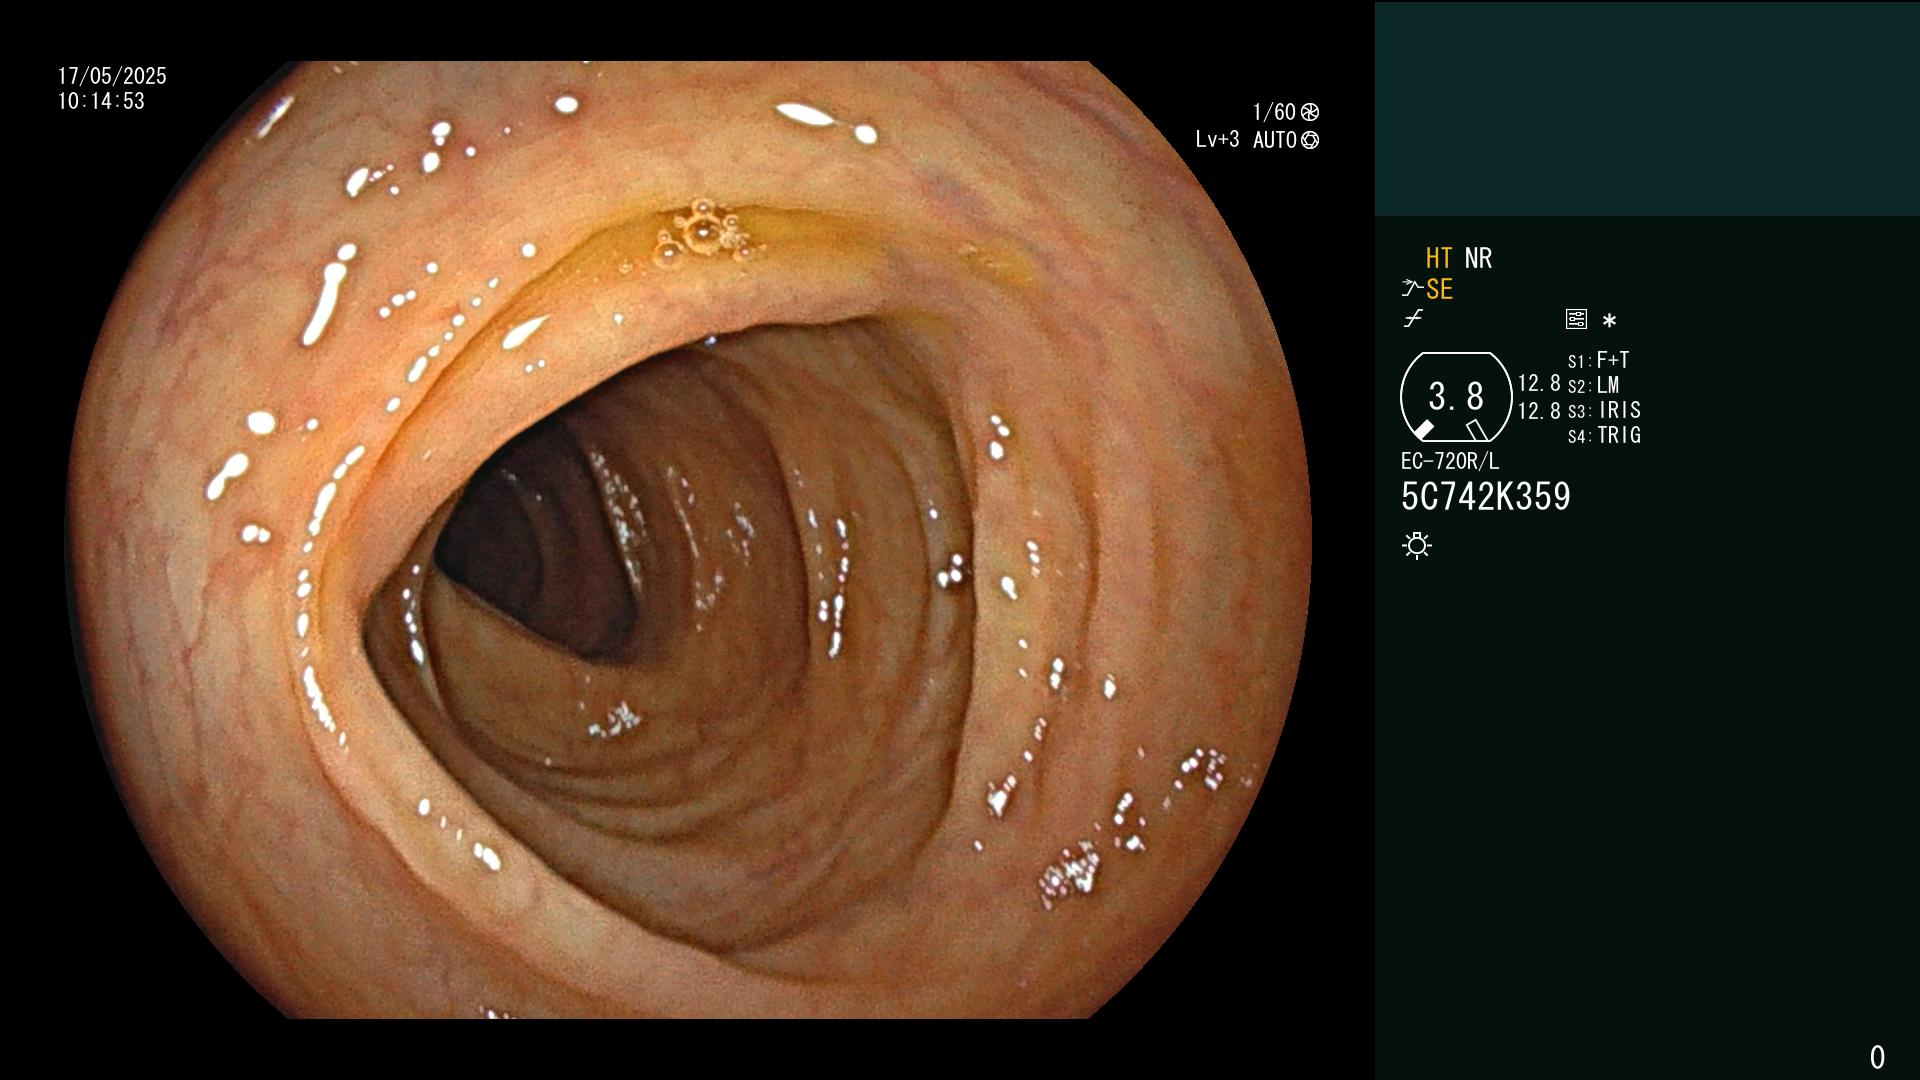This screenshot has width=1920, height=1080.
Task: Click the S4: TRIG switch assignment
Action: point(1604,435)
